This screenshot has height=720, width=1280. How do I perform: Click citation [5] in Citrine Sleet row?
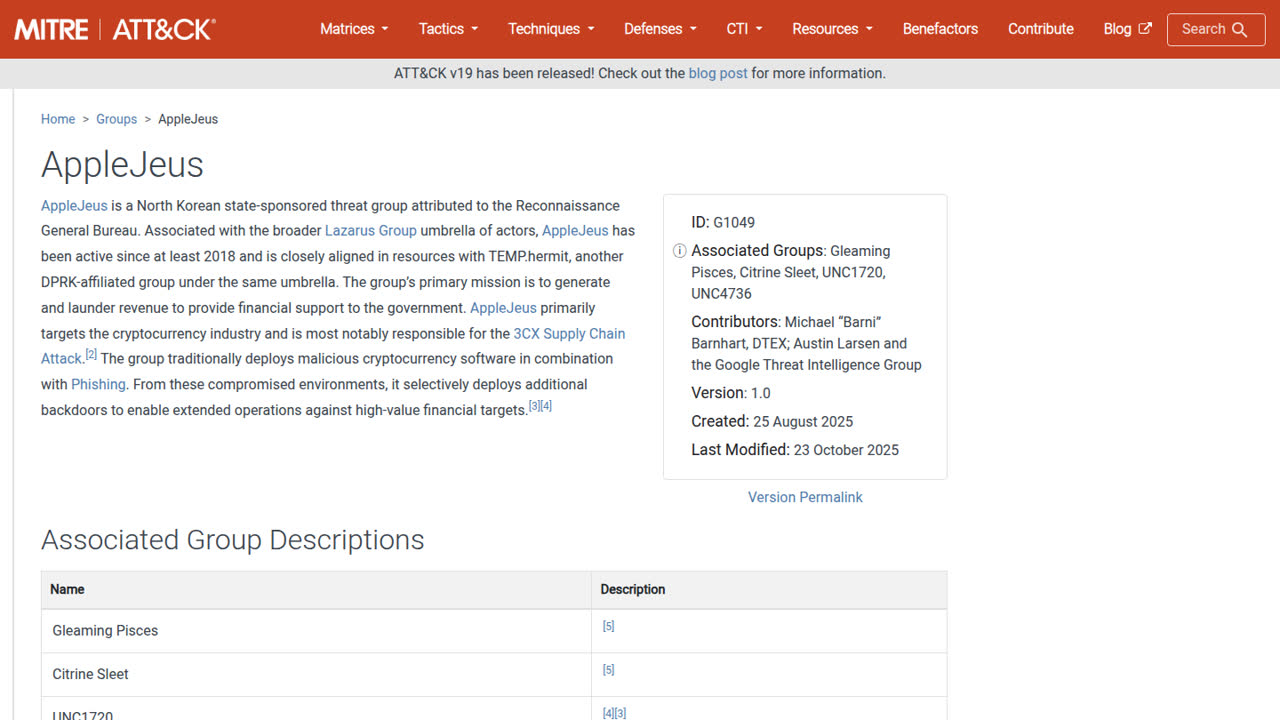608,670
